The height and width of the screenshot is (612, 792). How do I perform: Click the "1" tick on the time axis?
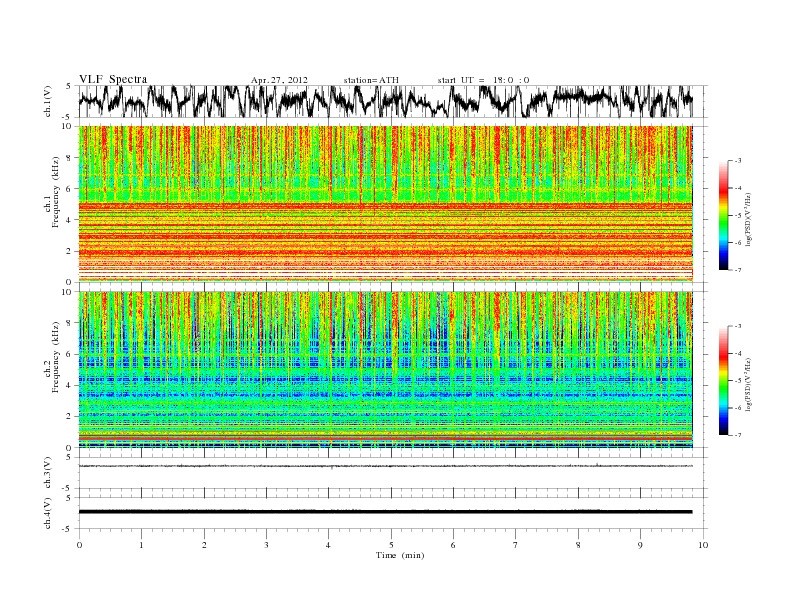(141, 545)
